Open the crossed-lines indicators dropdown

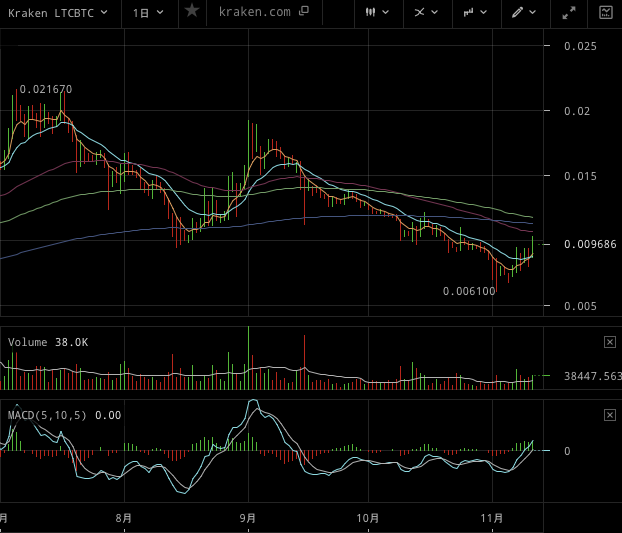point(426,13)
